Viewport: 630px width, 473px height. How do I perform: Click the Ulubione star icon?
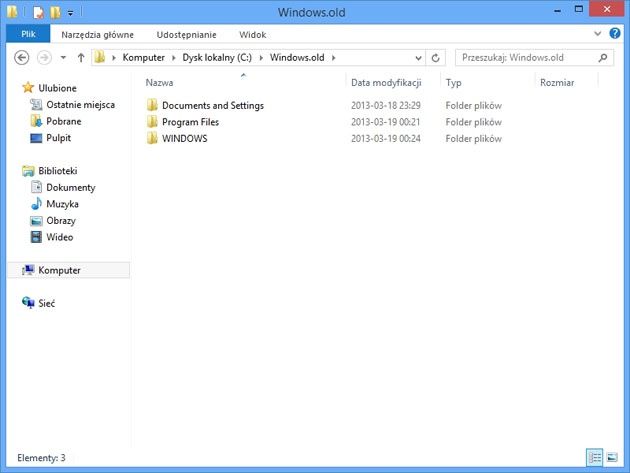28,88
